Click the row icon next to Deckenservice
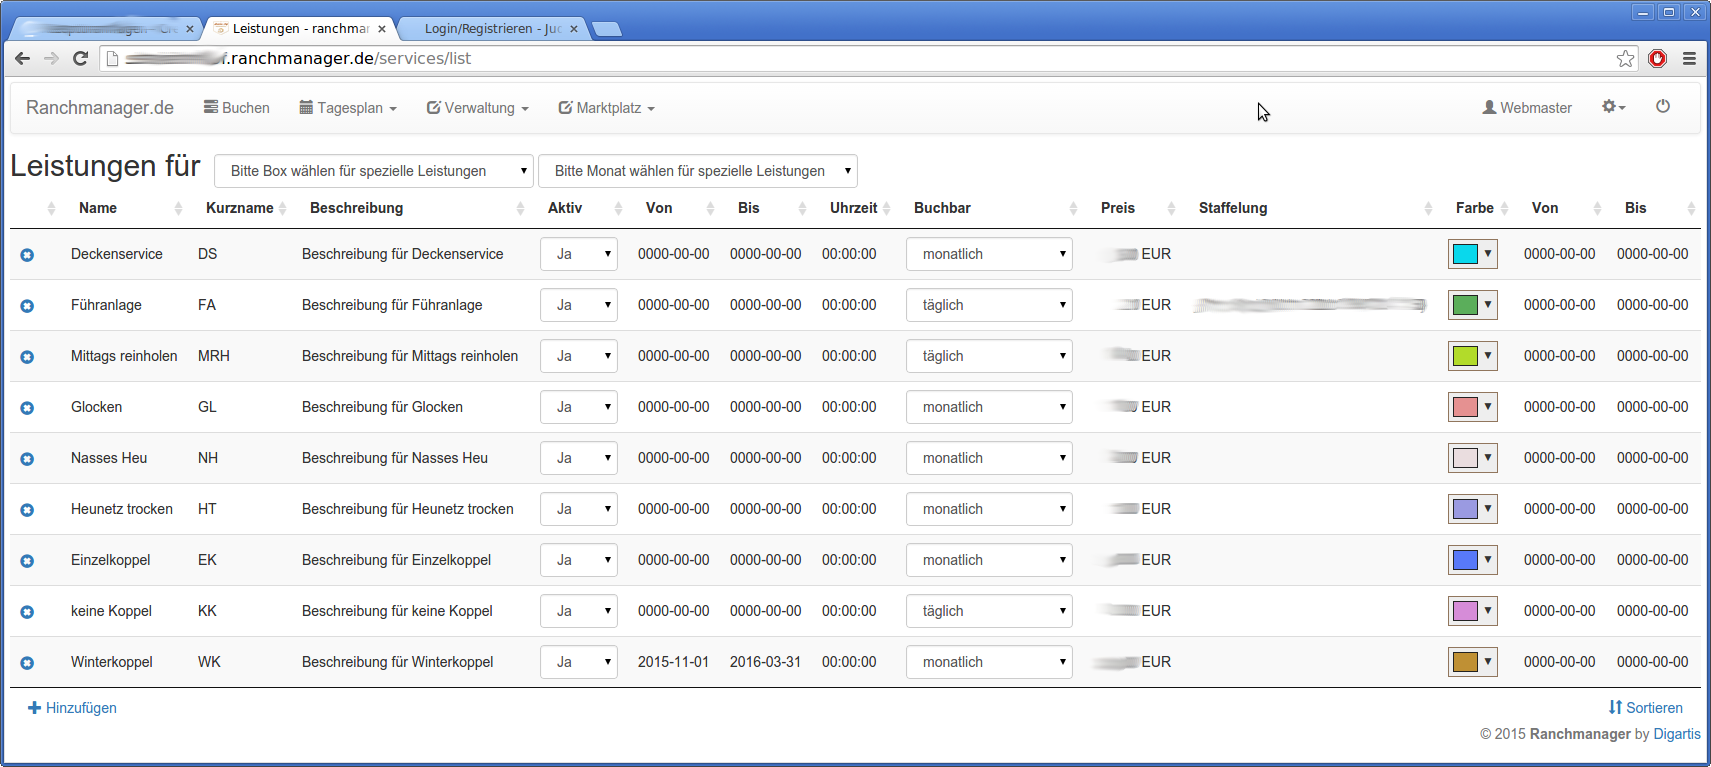 click(27, 255)
